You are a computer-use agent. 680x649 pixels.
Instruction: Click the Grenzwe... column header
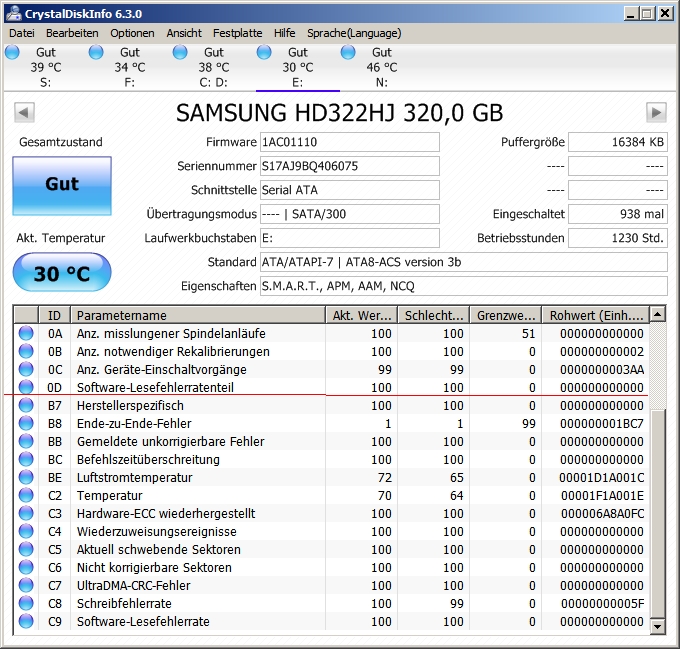pyautogui.click(x=506, y=315)
